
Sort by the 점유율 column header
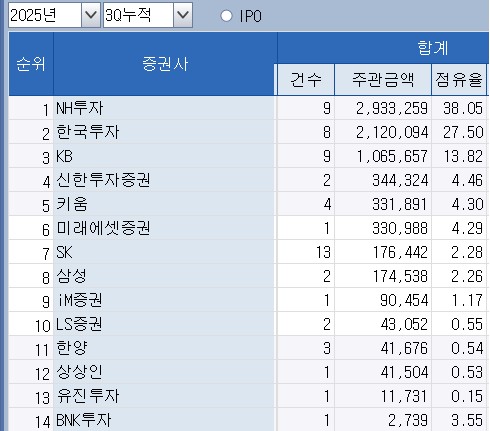click(x=459, y=80)
